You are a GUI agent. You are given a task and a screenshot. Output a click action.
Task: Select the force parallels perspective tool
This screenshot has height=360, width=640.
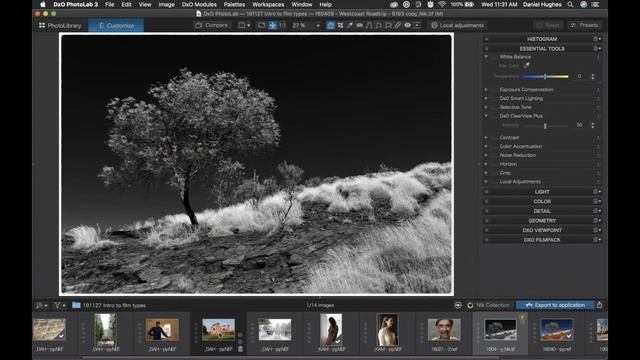(x=369, y=25)
